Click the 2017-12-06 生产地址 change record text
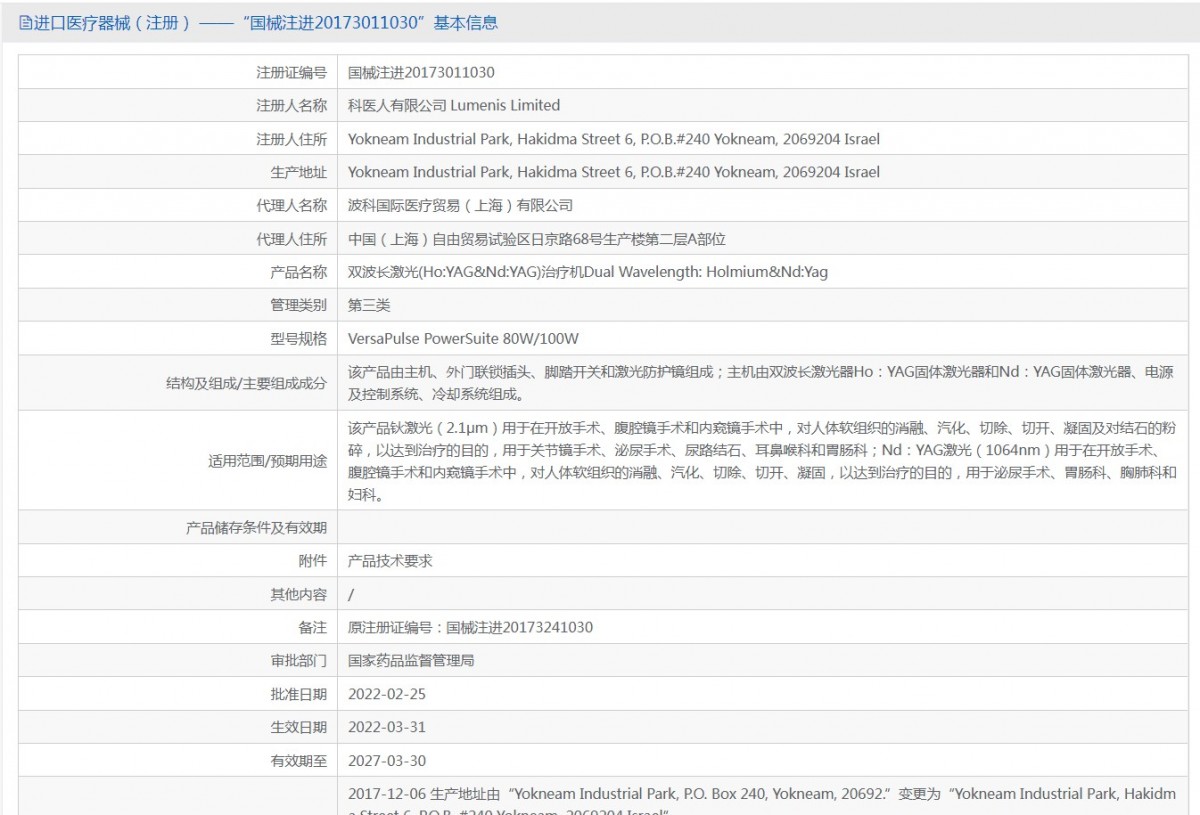 coord(762,801)
